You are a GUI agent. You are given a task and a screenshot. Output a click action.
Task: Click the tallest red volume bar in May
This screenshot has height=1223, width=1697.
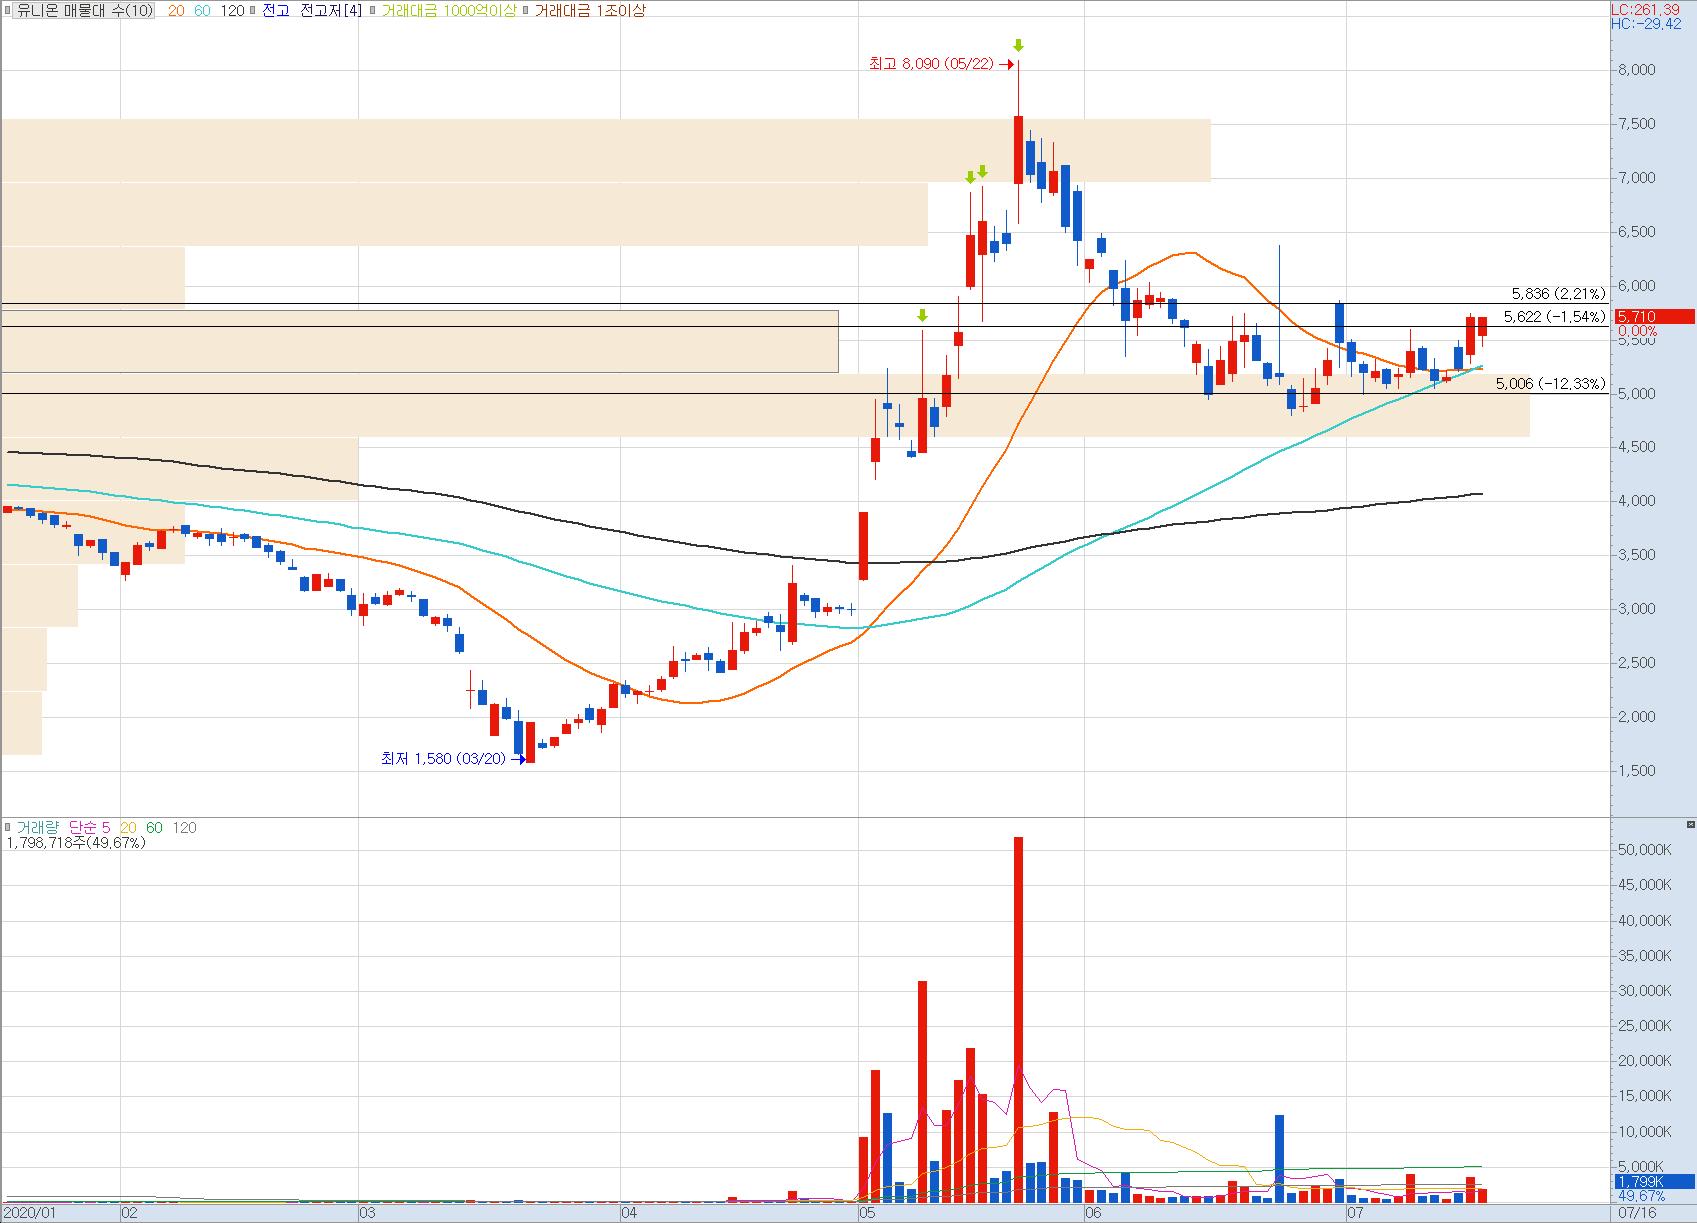tap(1018, 1019)
